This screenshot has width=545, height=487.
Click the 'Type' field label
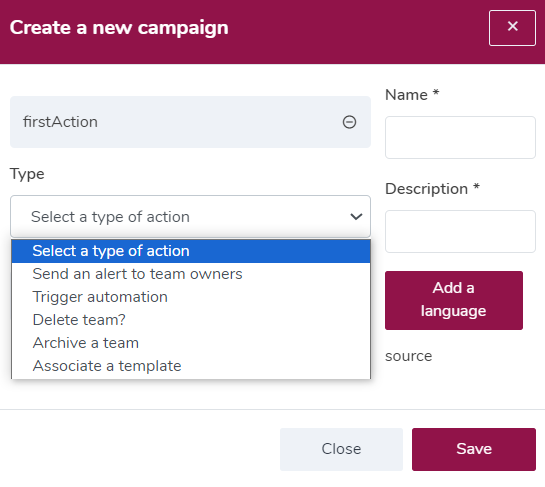(x=27, y=174)
